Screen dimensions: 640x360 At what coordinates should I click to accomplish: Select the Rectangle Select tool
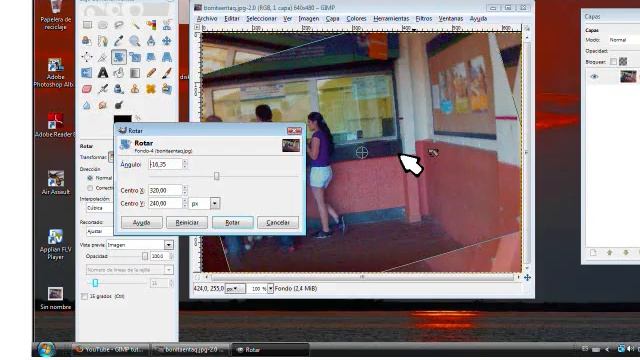pyautogui.click(x=87, y=25)
